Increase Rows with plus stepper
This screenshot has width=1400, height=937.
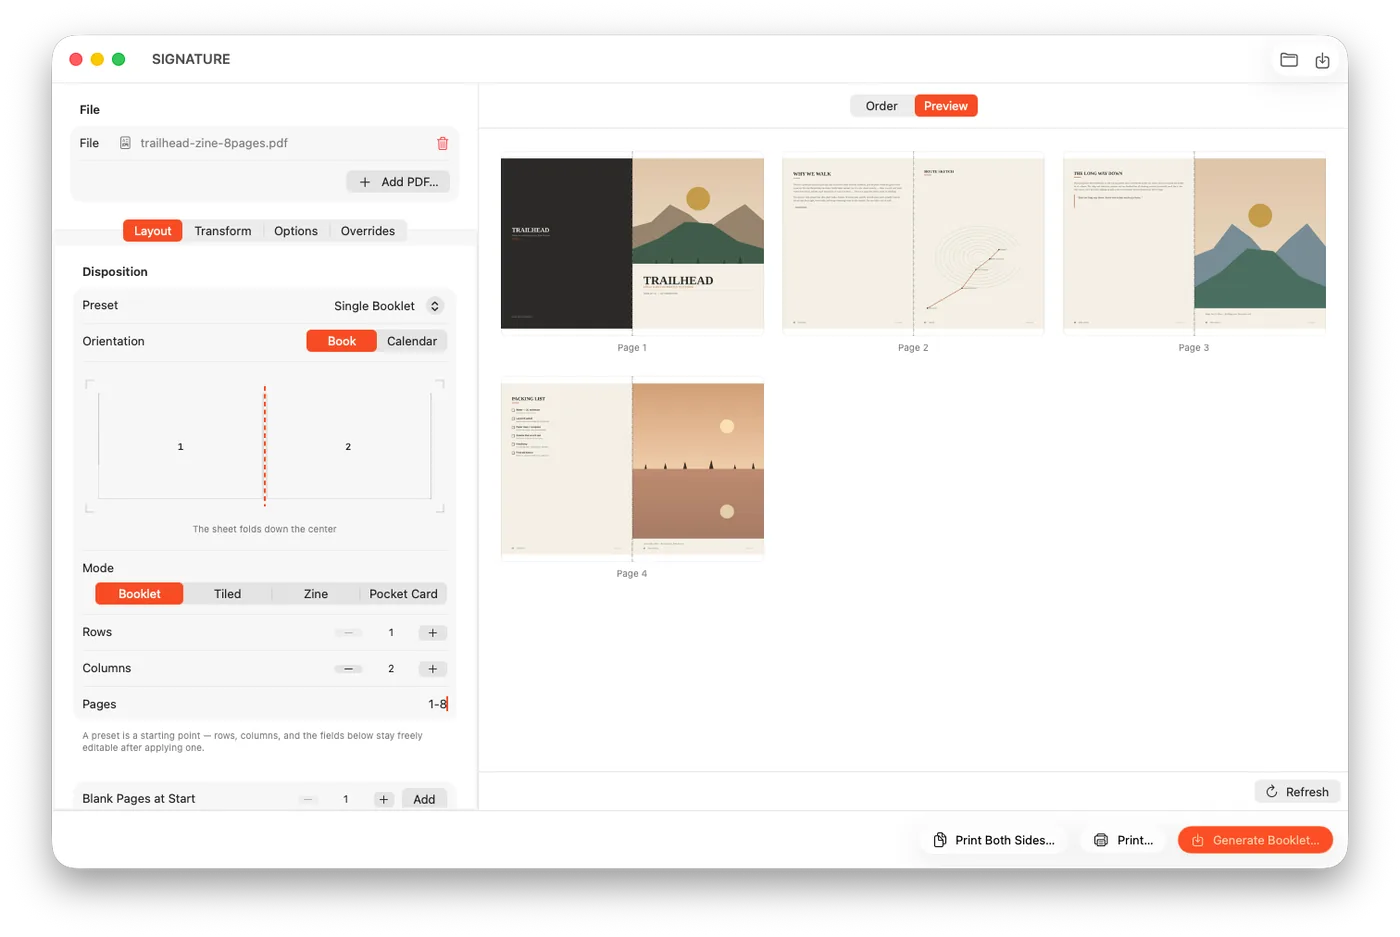(x=433, y=633)
